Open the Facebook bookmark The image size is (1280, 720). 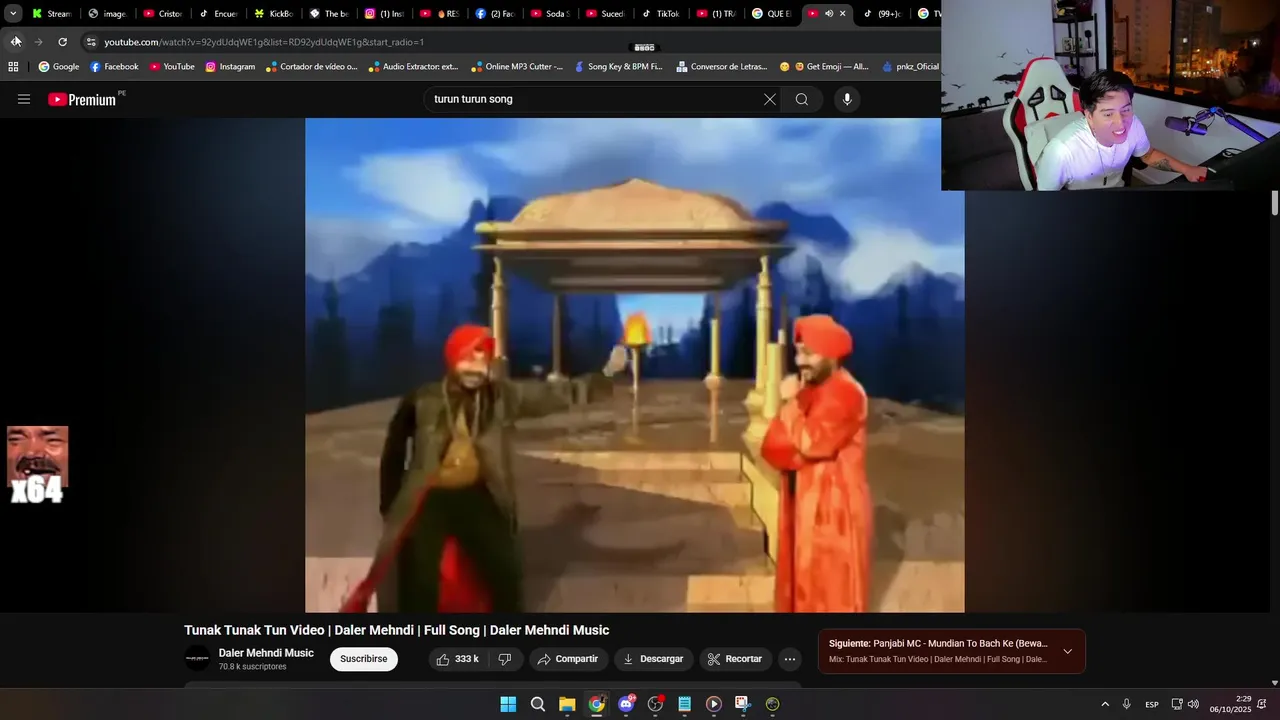[114, 67]
